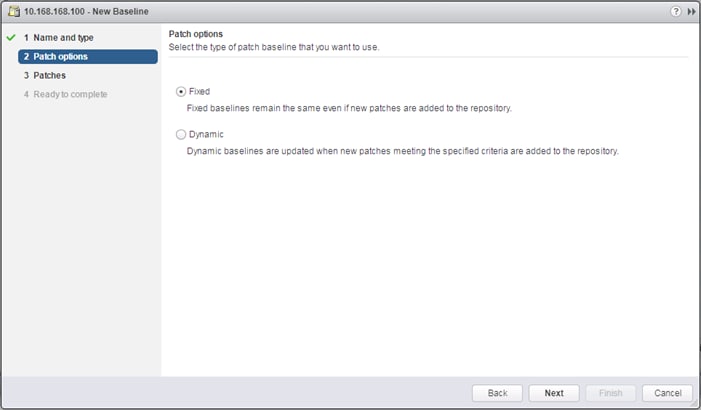Click the 'Select the type of patch baseline' text
Screen dimensions: 701x410
(x=274, y=47)
